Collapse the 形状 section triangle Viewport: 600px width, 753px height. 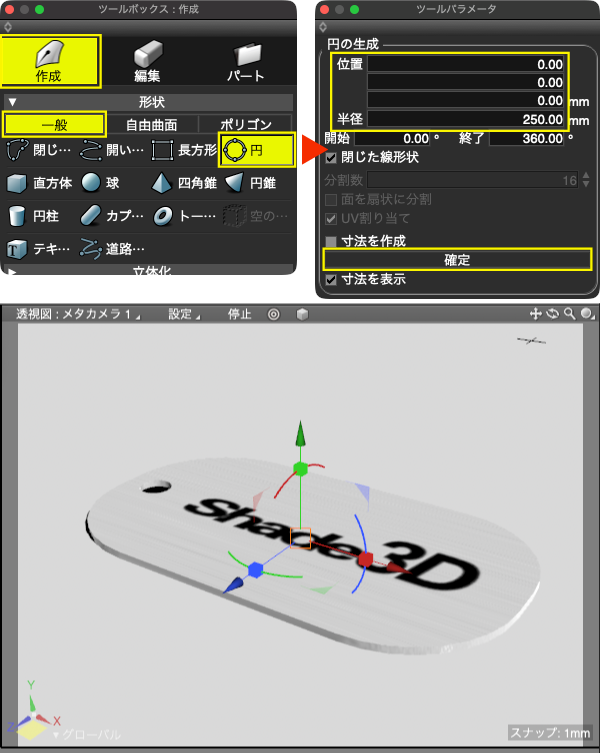point(12,102)
